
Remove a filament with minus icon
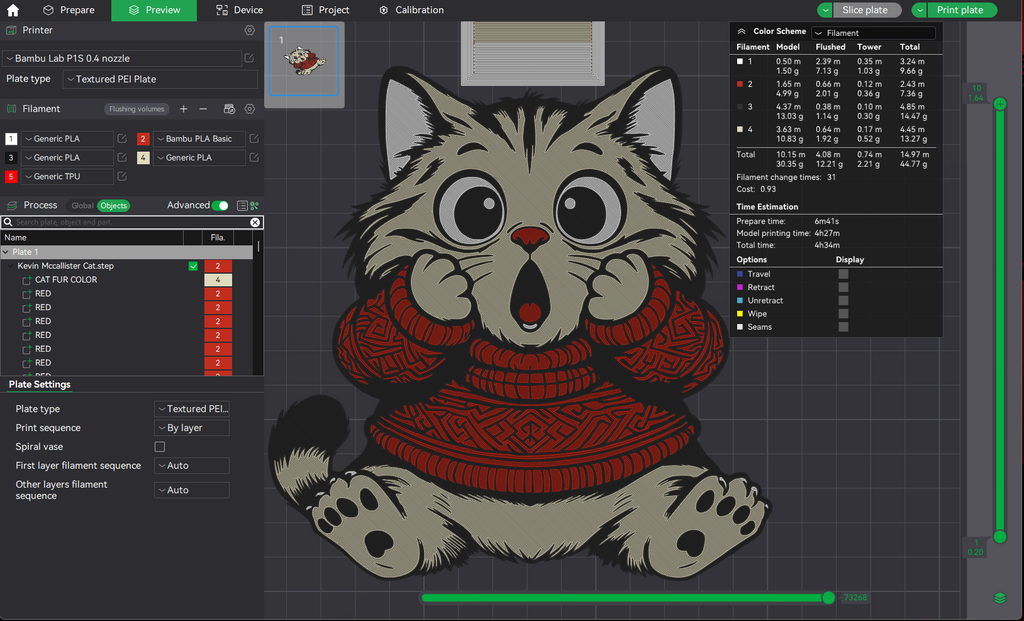tap(203, 109)
